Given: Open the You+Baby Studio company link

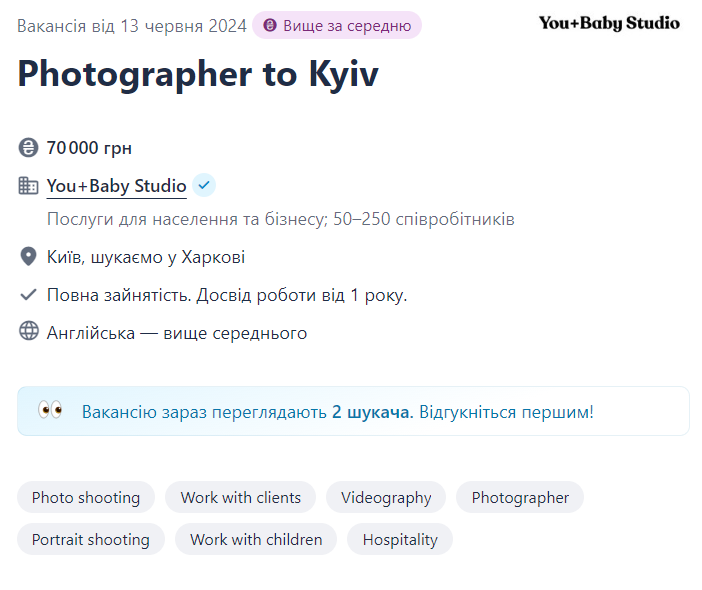Looking at the screenshot, I should [x=116, y=186].
